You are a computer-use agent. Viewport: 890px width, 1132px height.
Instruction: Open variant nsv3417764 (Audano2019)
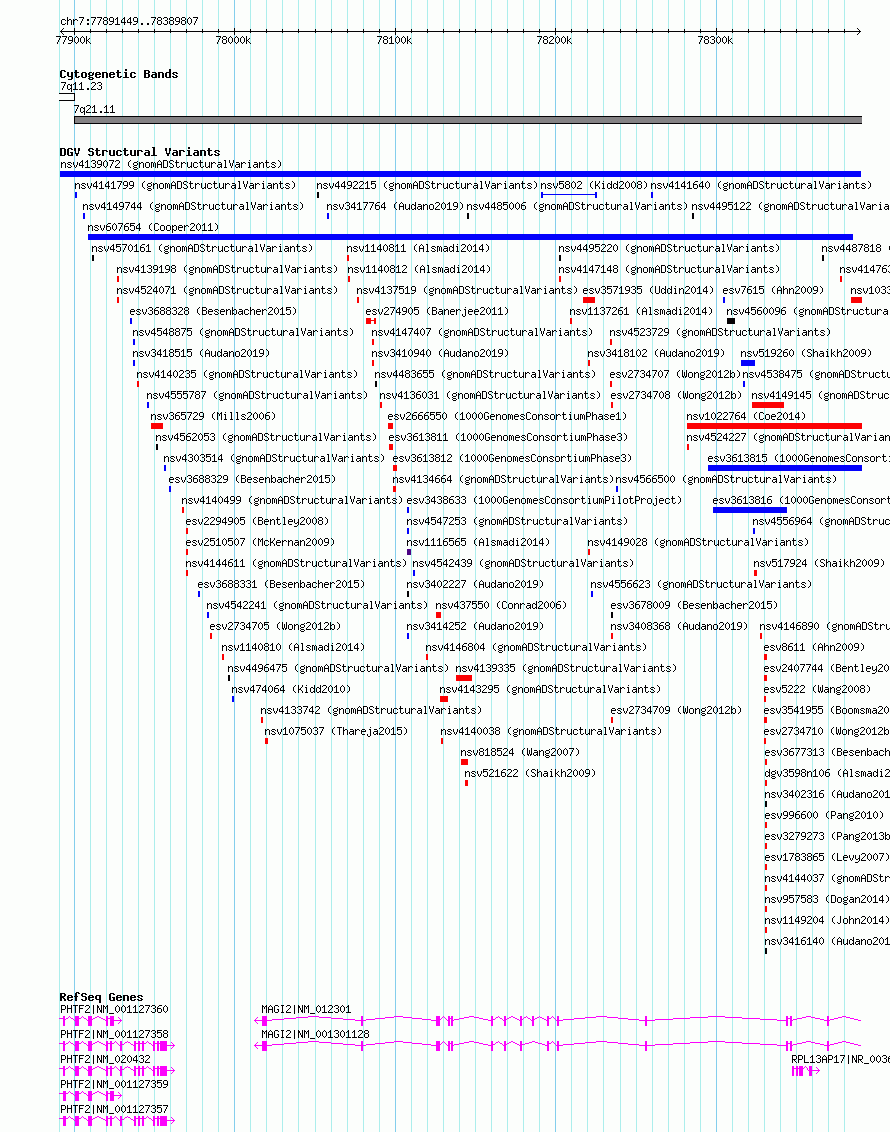tap(395, 206)
